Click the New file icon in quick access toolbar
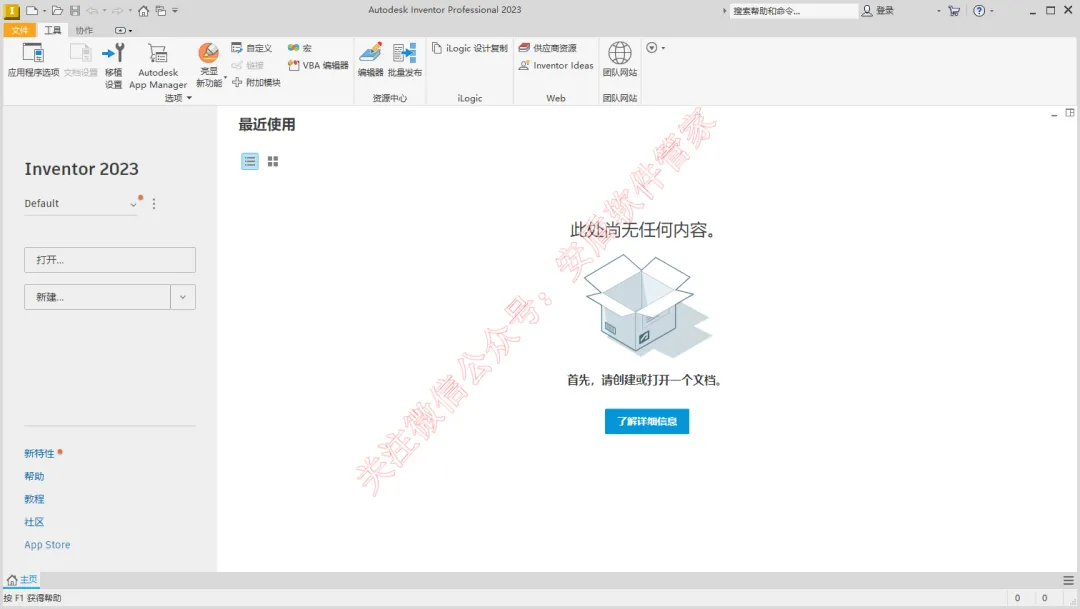Viewport: 1080px width, 609px height. (32, 11)
